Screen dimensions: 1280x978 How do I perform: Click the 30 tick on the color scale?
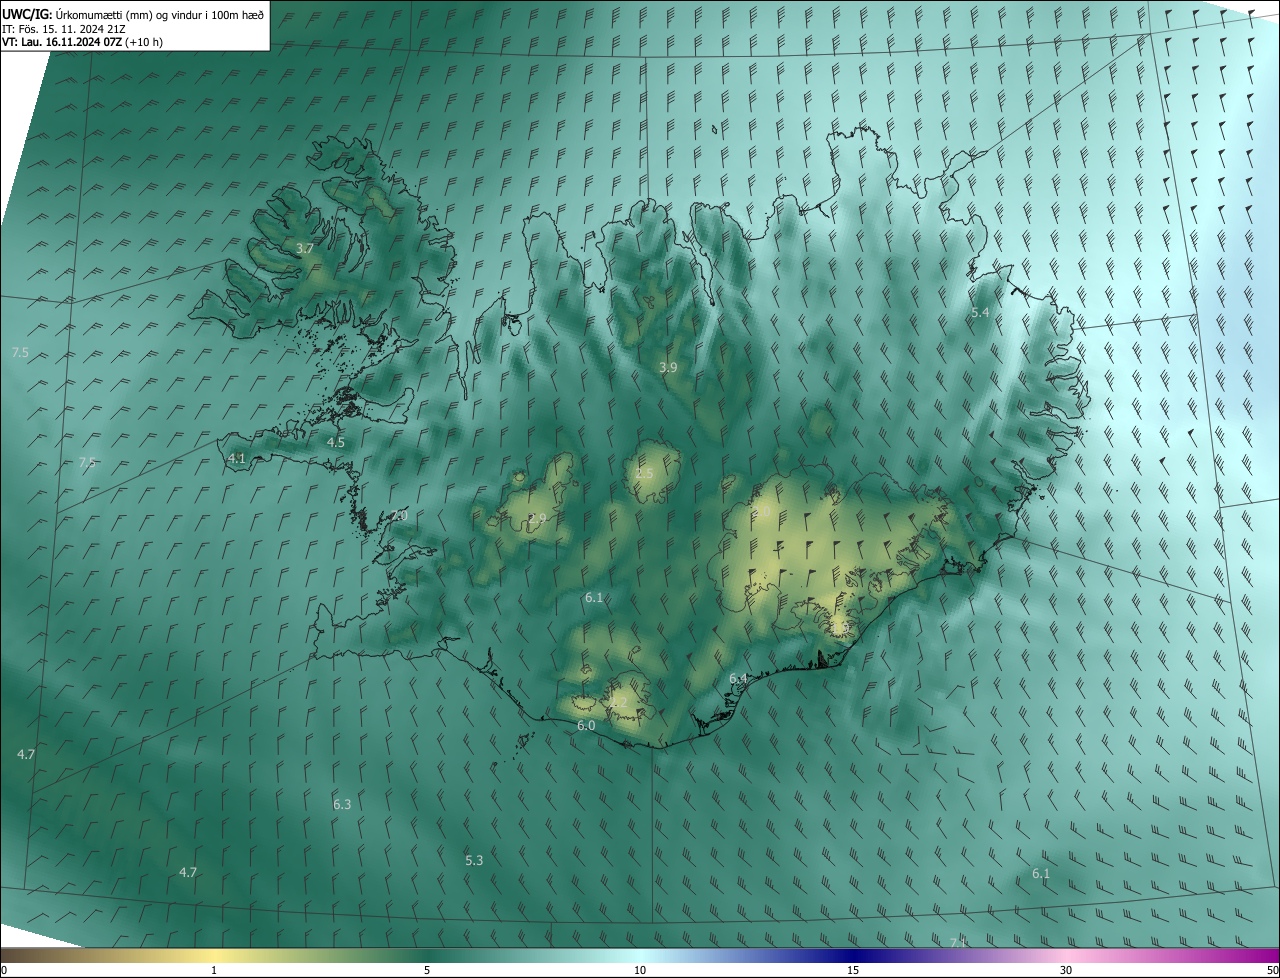pyautogui.click(x=1066, y=970)
